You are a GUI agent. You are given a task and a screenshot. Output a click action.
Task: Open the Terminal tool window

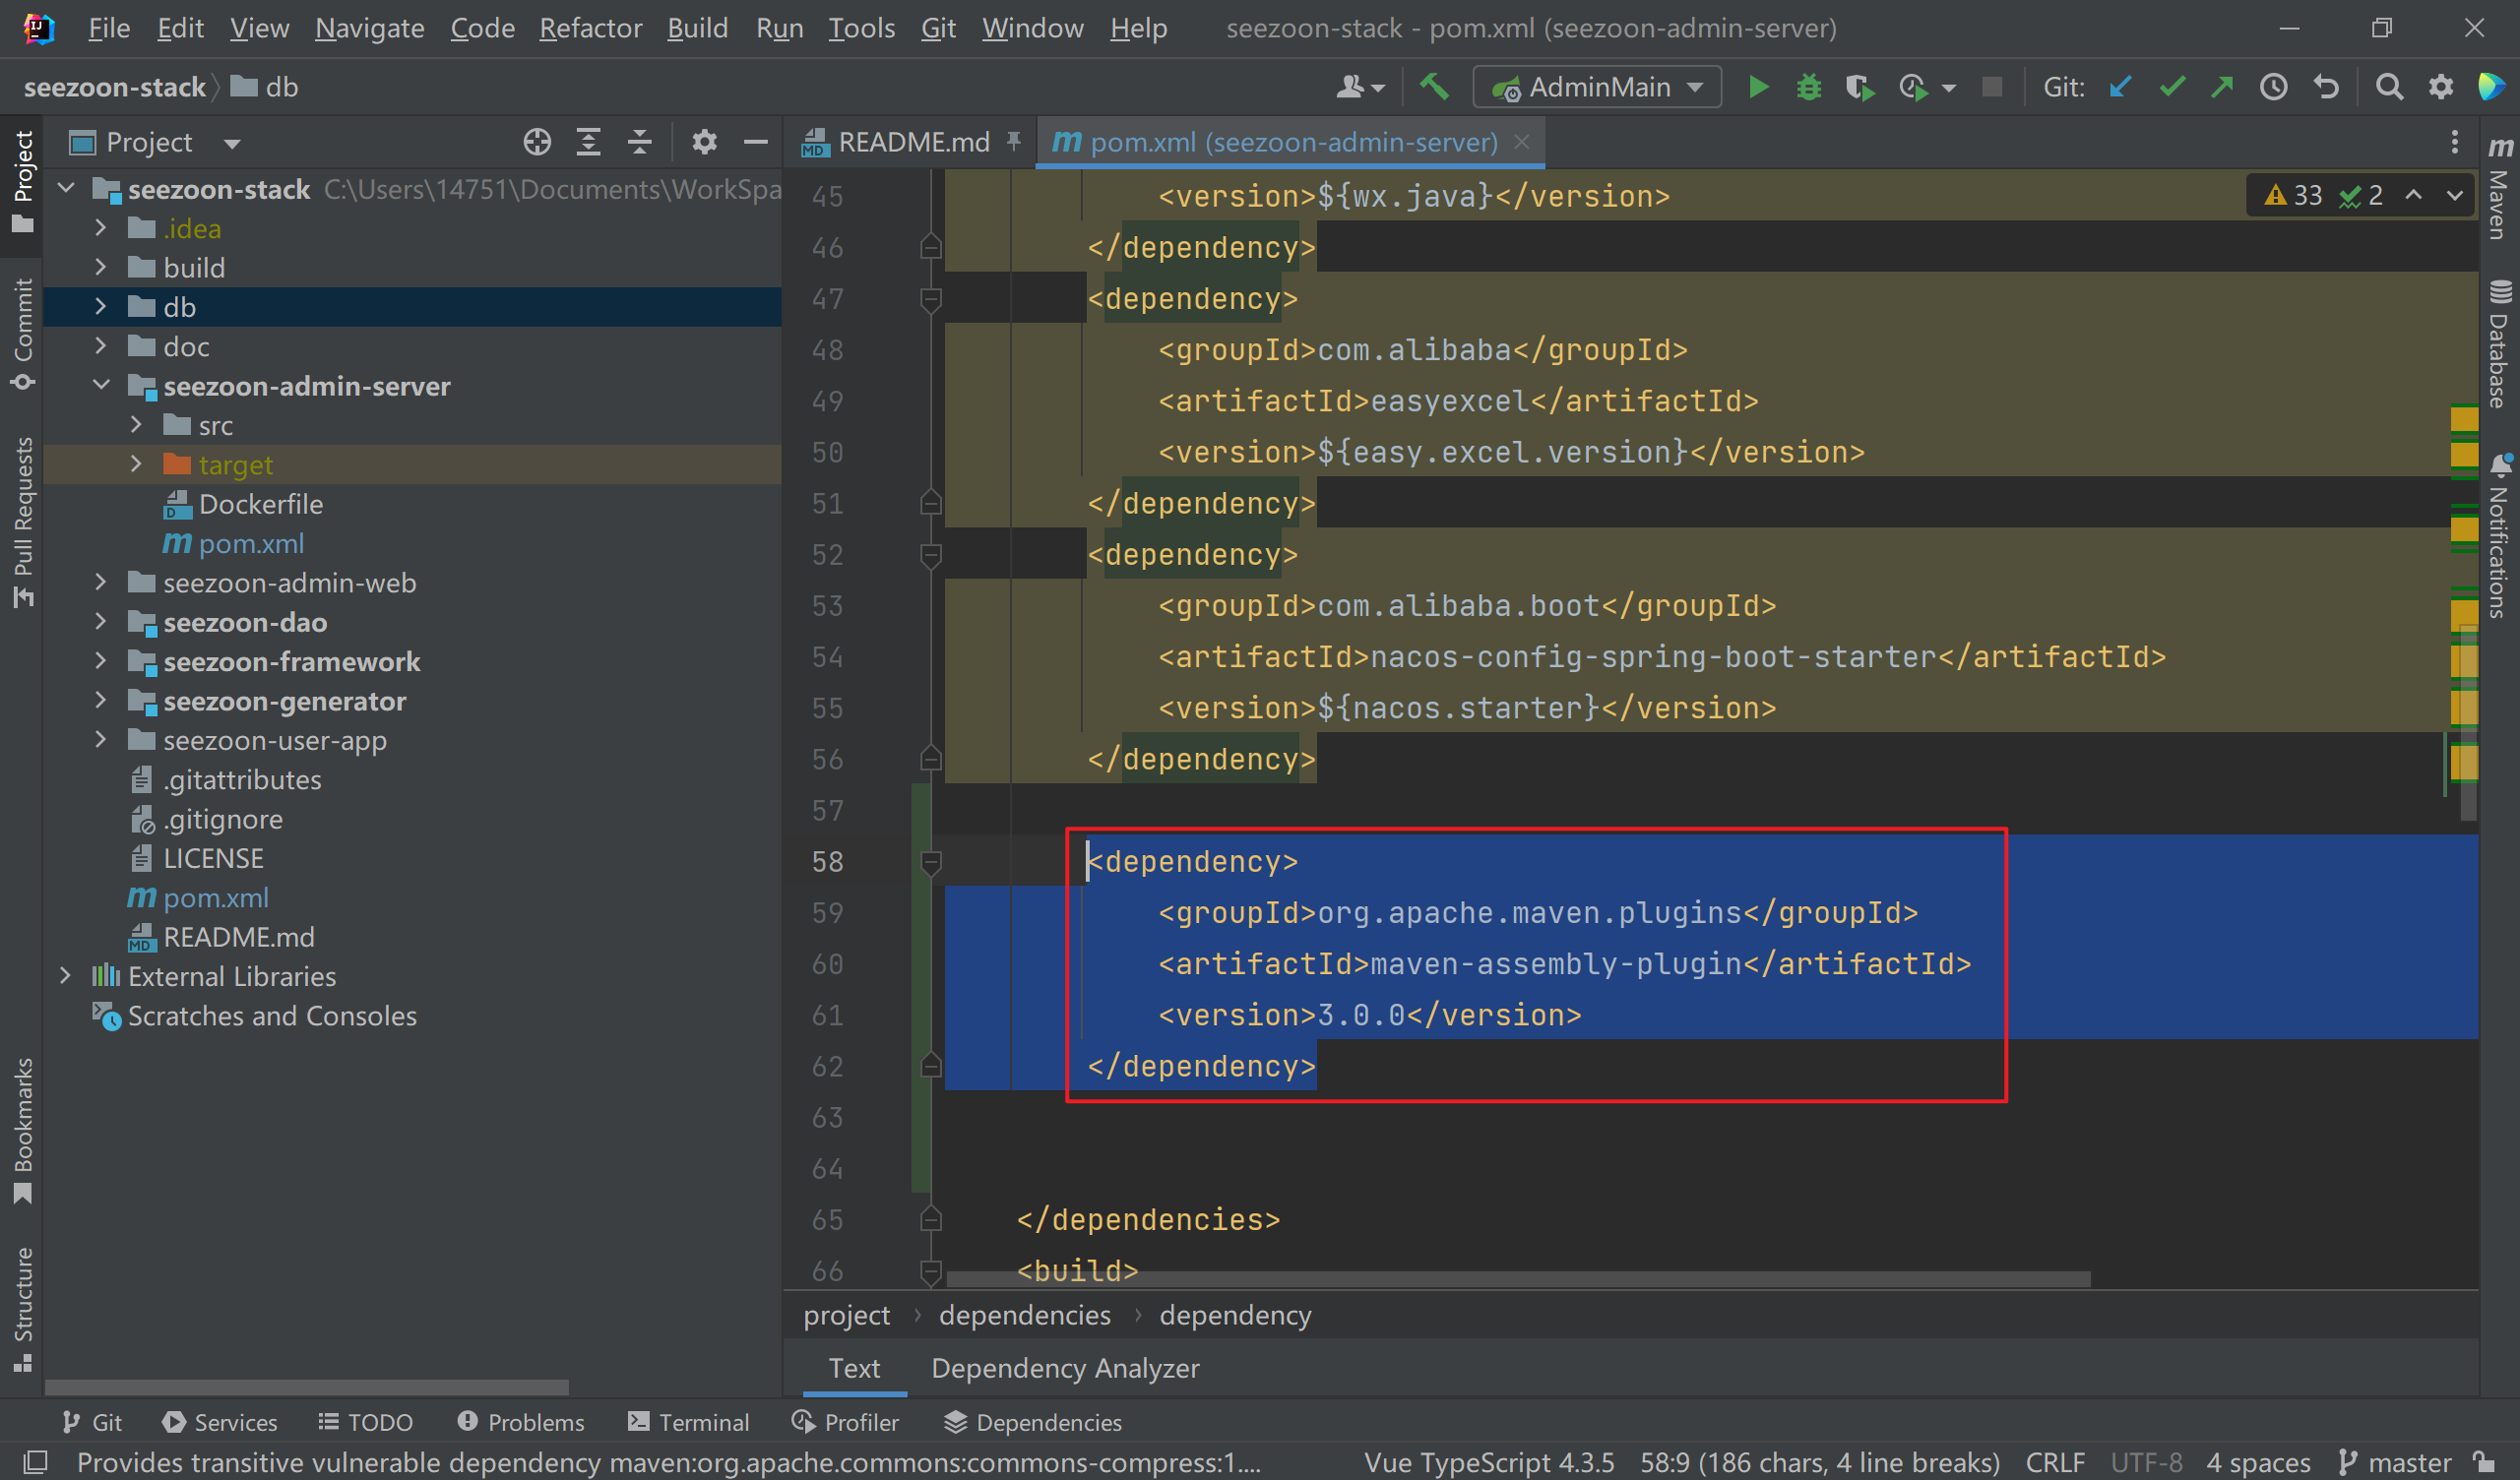(x=688, y=1421)
